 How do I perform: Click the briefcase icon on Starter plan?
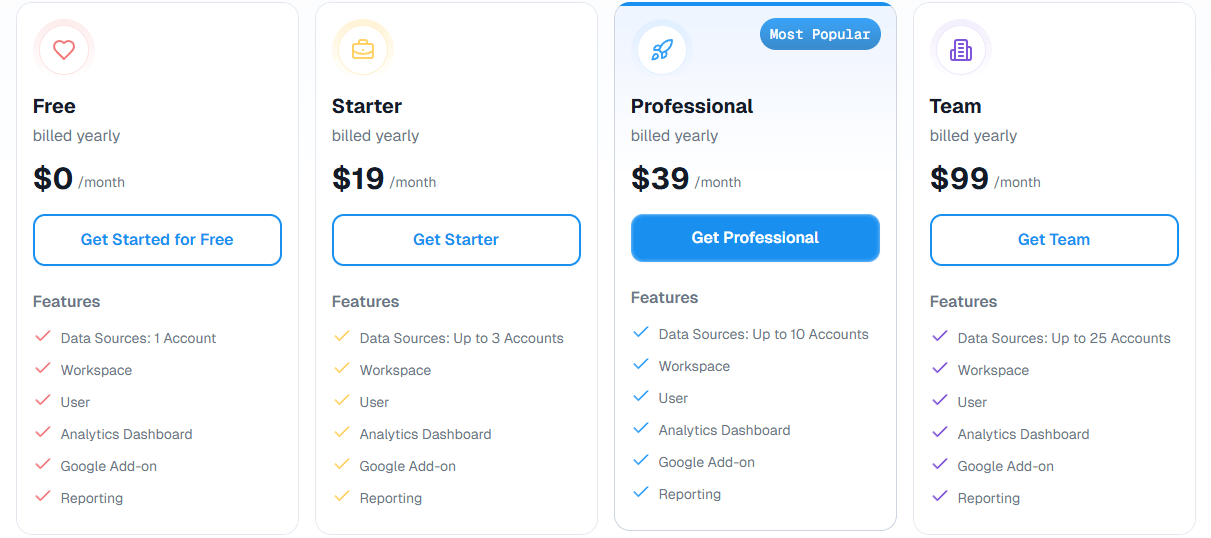(363, 49)
